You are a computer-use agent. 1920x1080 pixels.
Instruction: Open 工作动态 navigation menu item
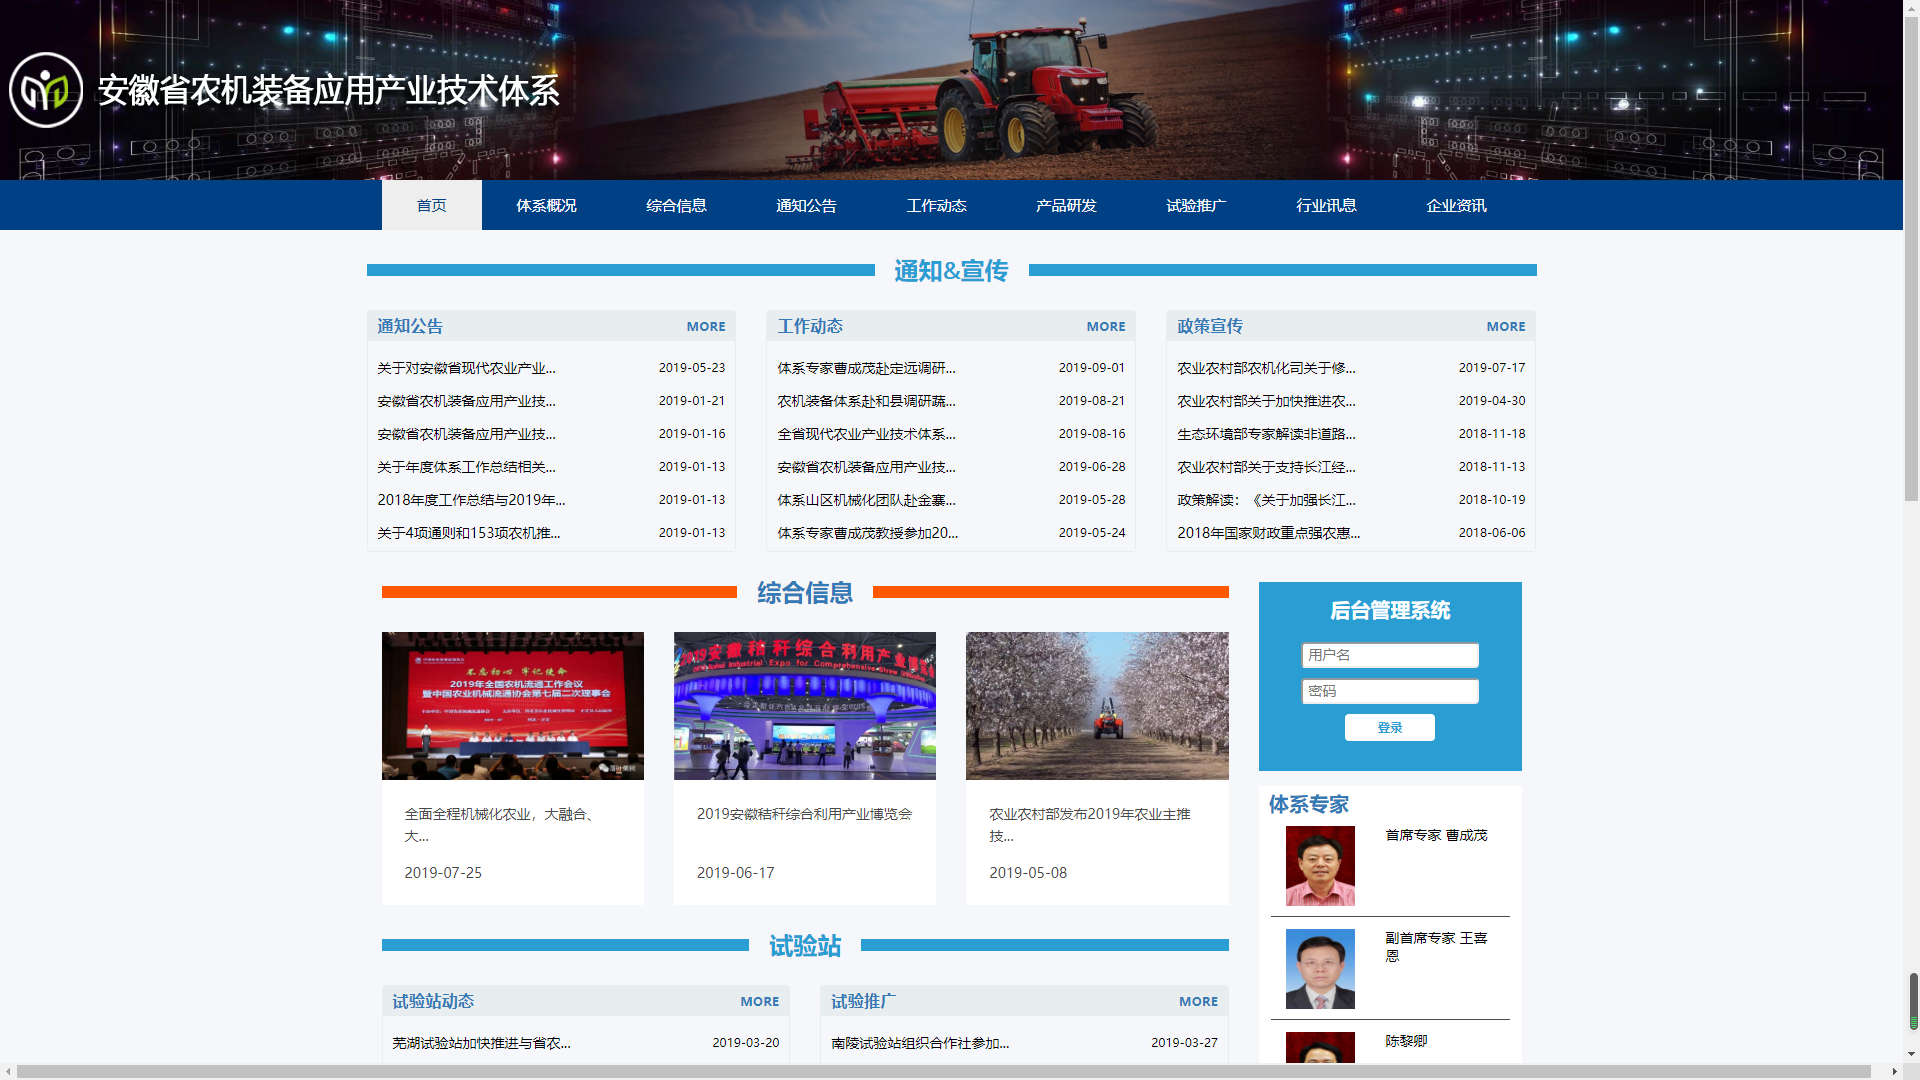pos(936,205)
